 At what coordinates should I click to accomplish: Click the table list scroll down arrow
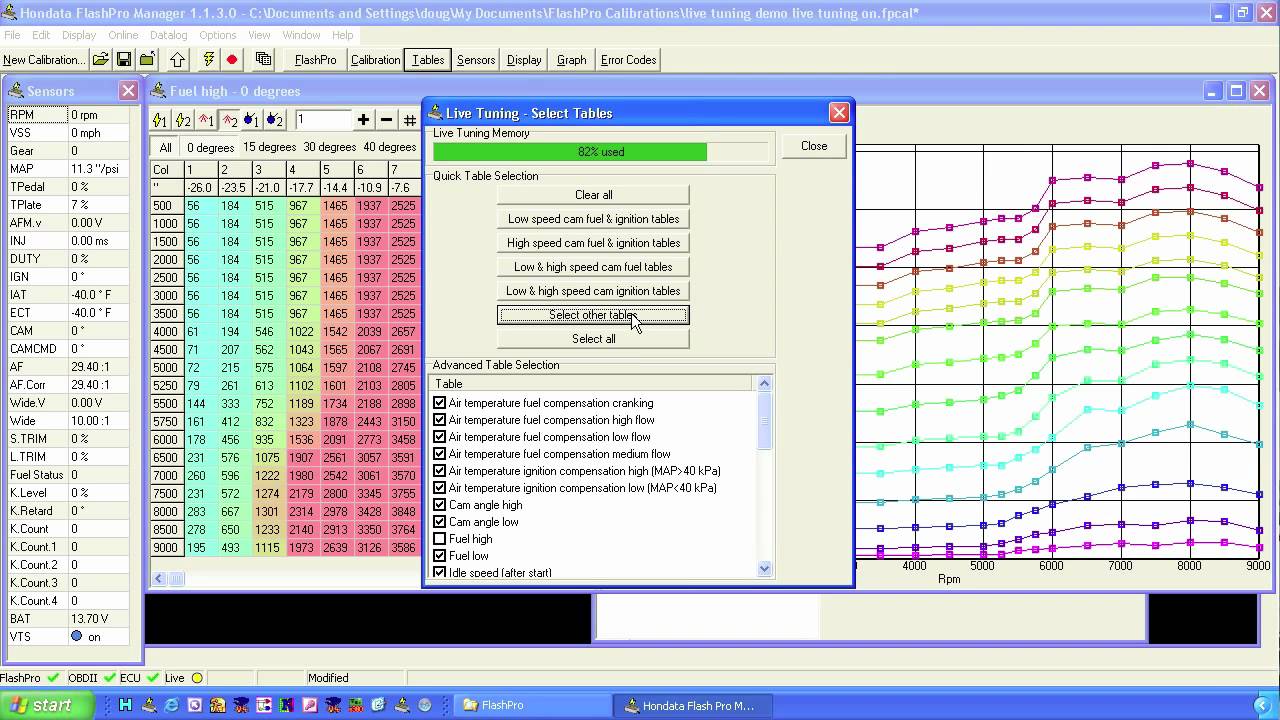(765, 569)
